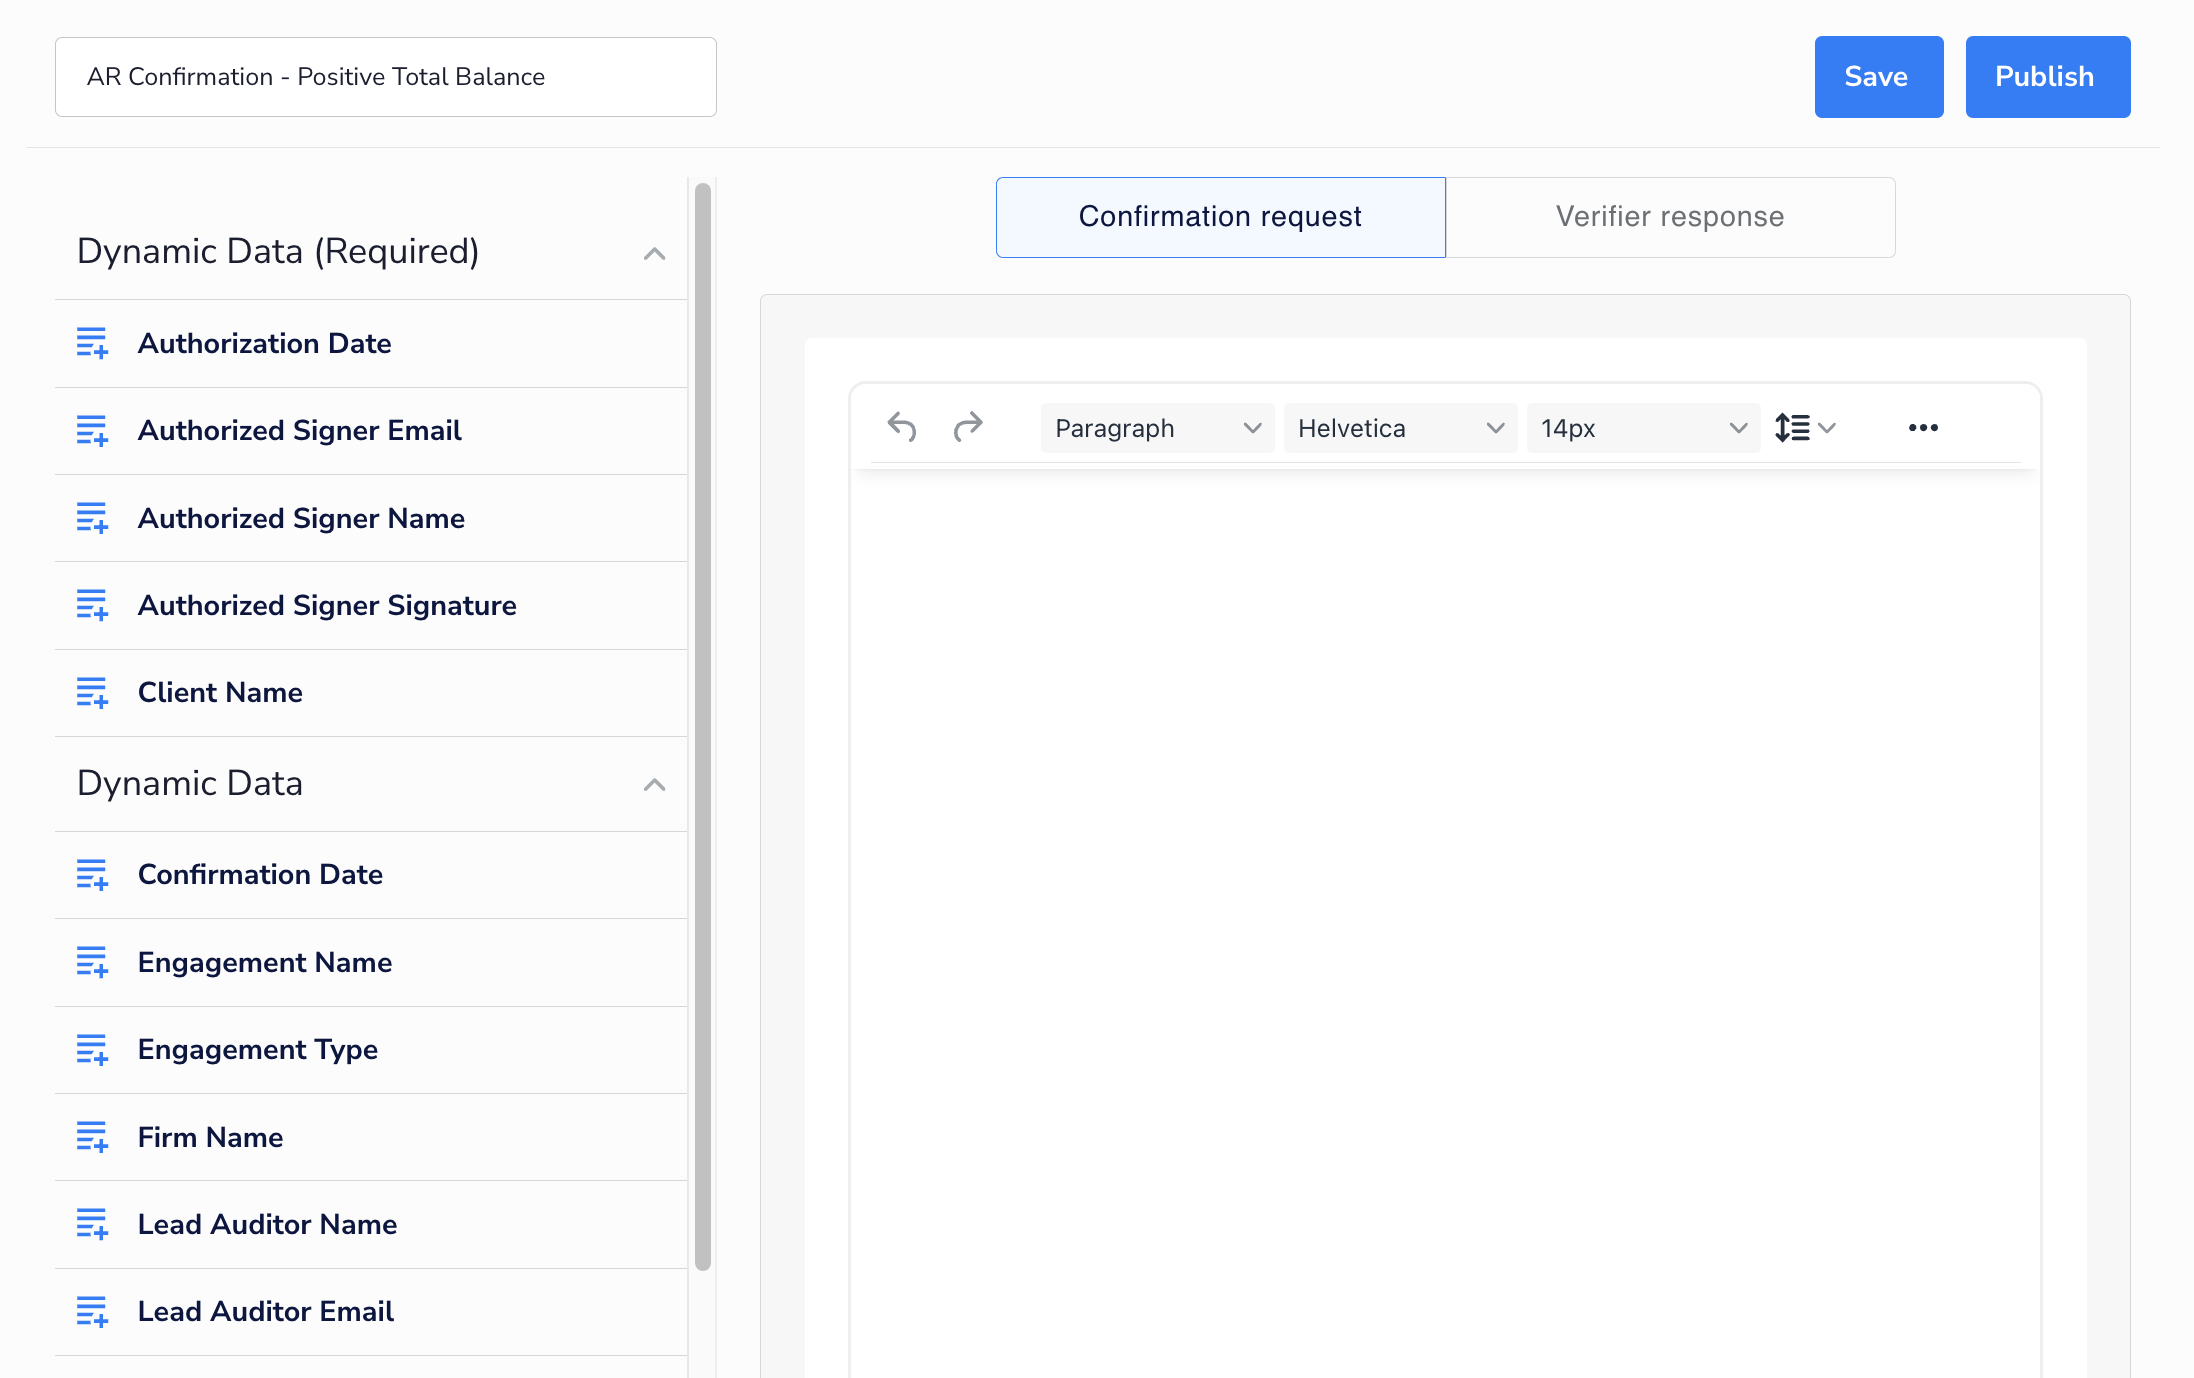Open the line height menu icon

(1805, 428)
